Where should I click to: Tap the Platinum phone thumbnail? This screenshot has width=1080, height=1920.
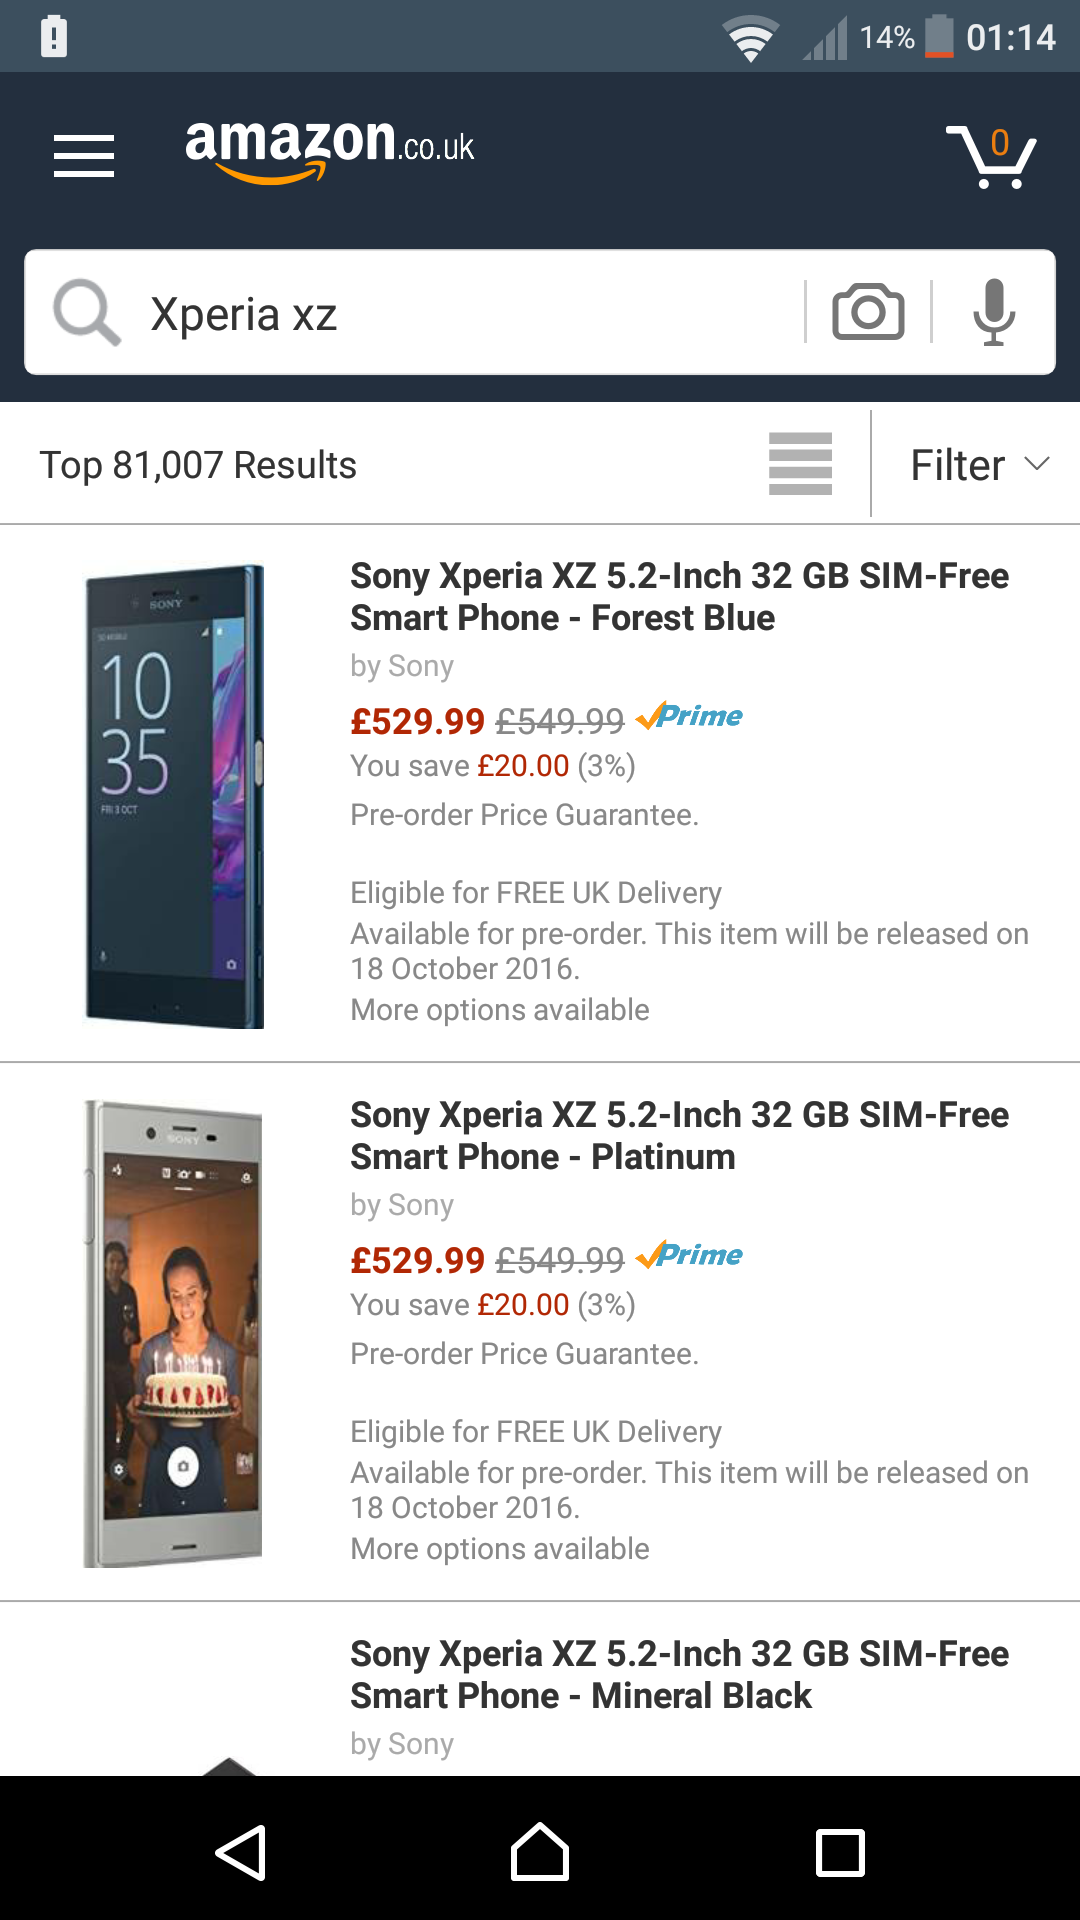tap(175, 1333)
